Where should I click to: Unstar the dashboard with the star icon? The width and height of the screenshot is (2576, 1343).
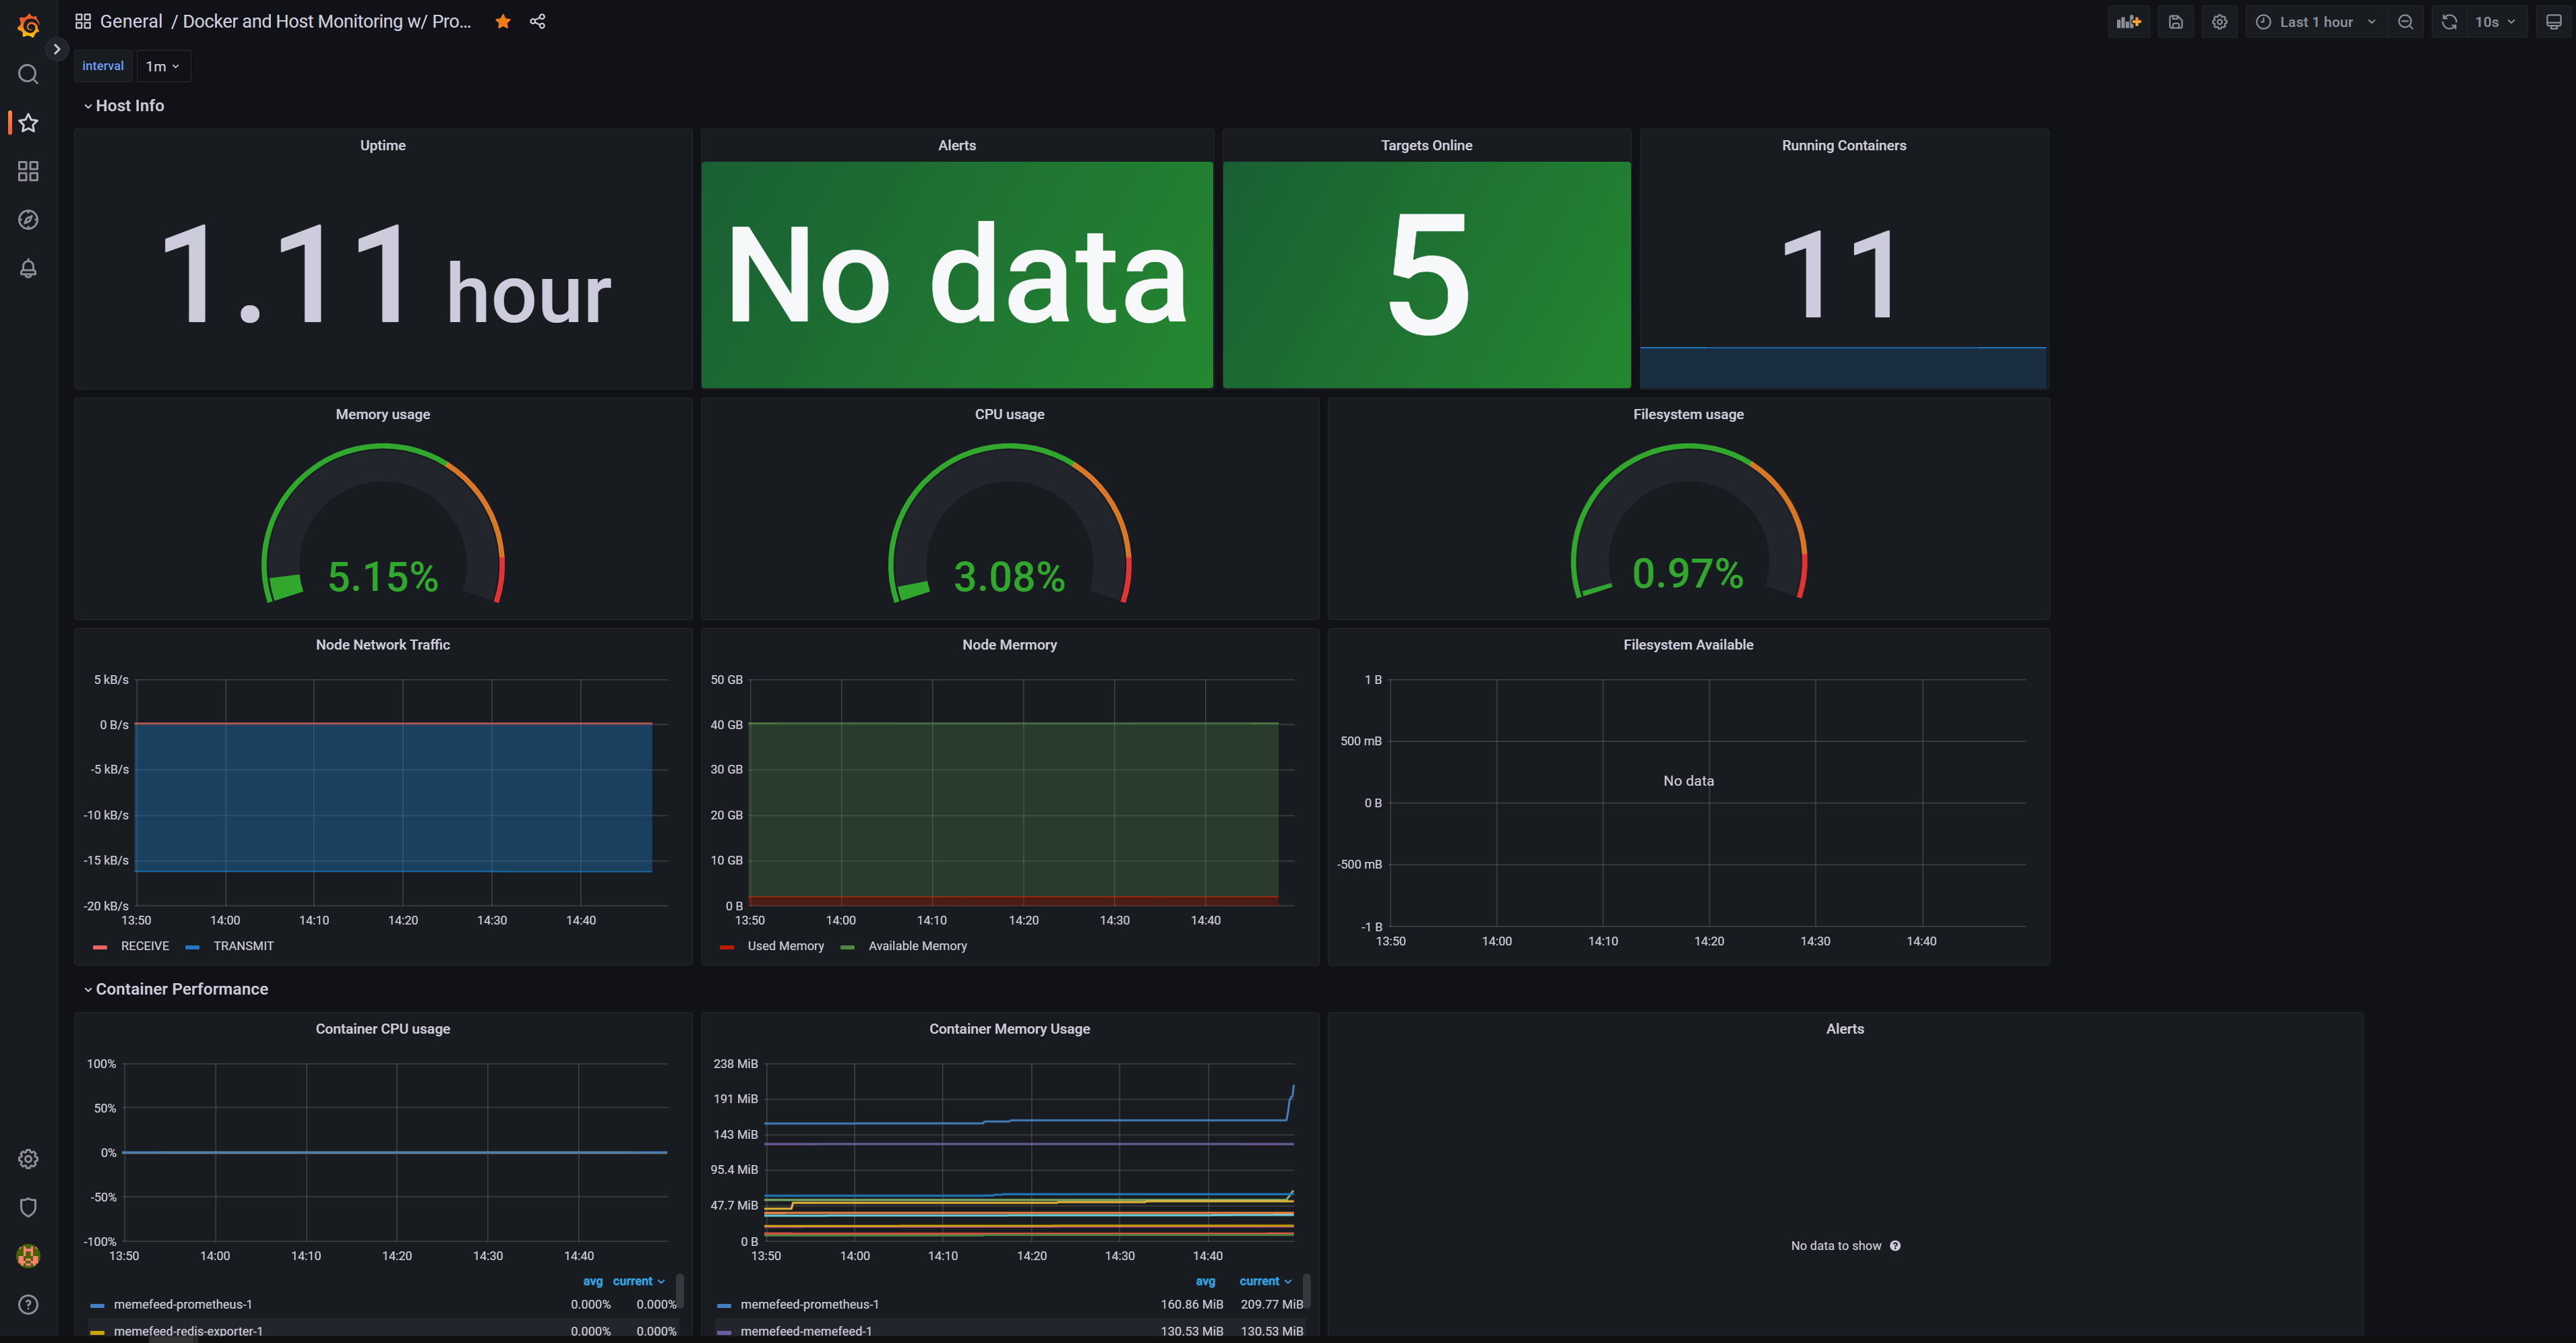pos(503,22)
